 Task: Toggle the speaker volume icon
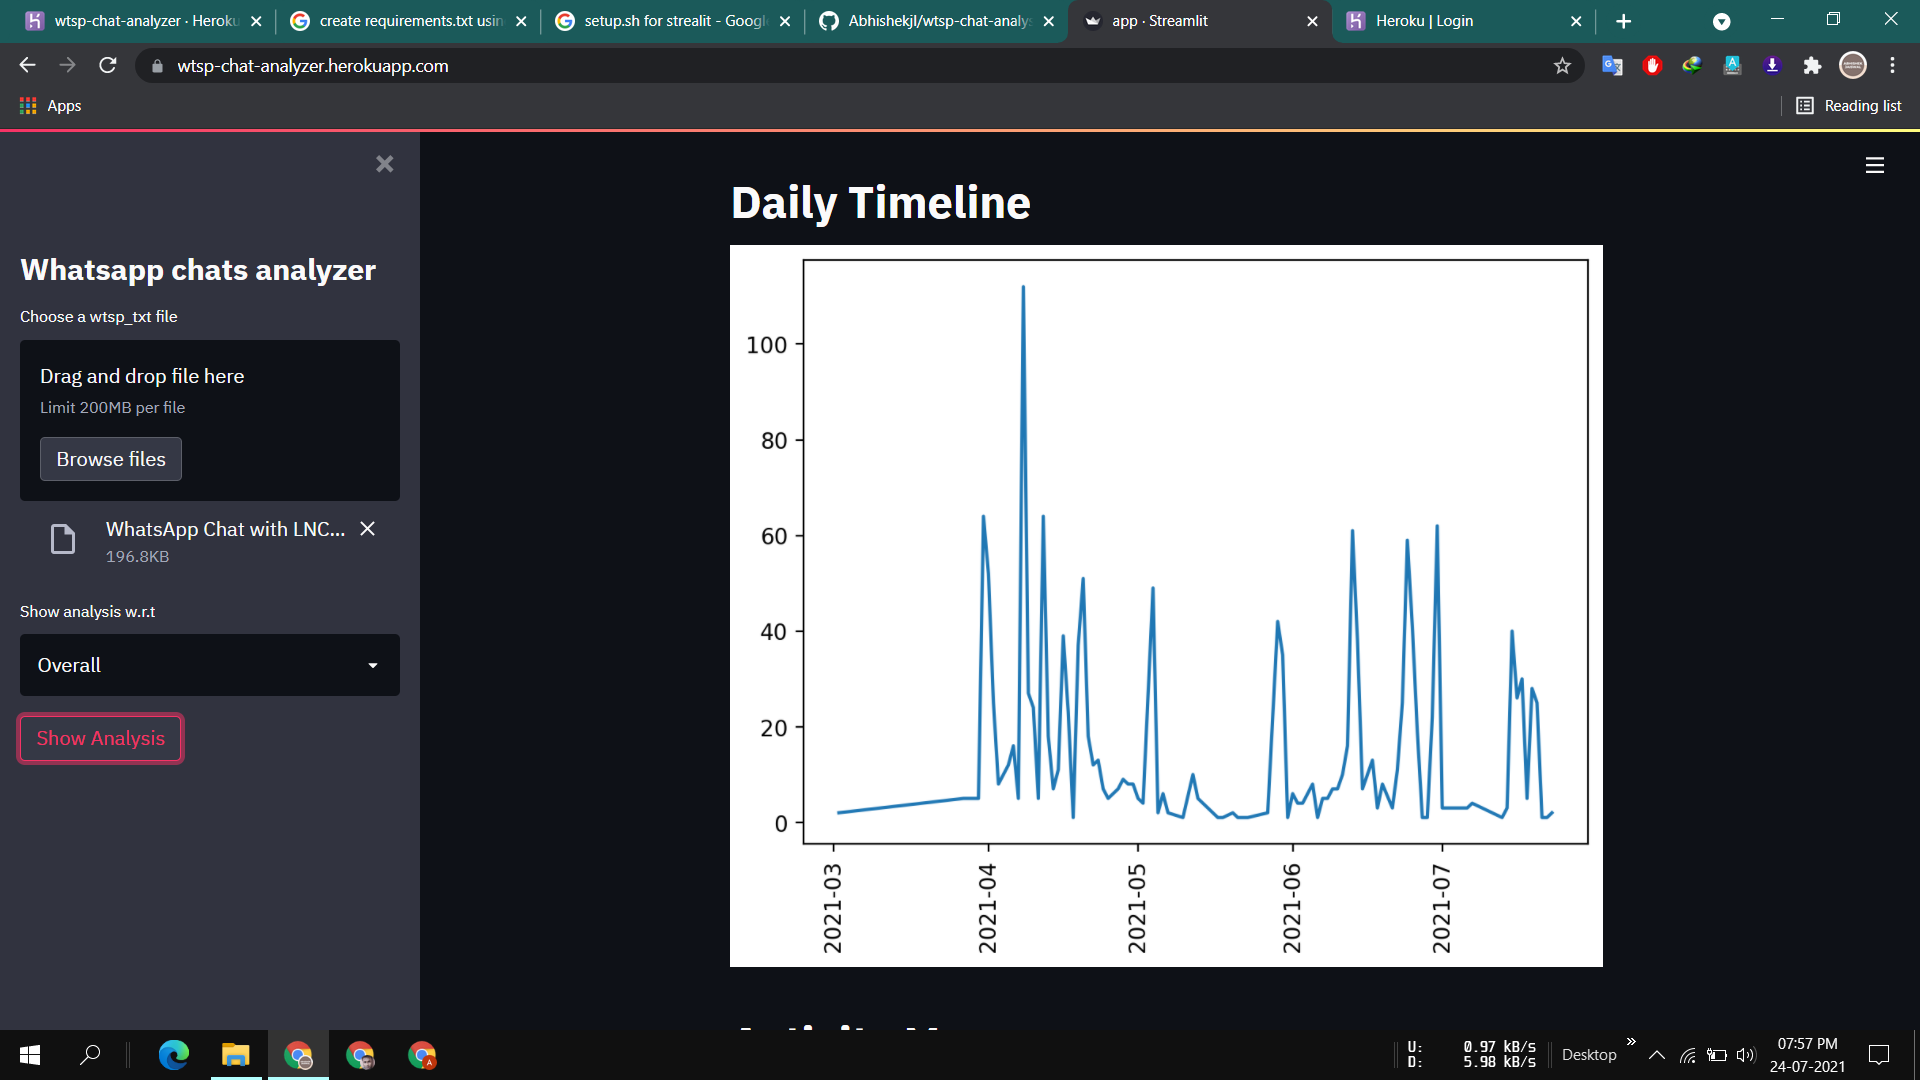(1745, 1055)
